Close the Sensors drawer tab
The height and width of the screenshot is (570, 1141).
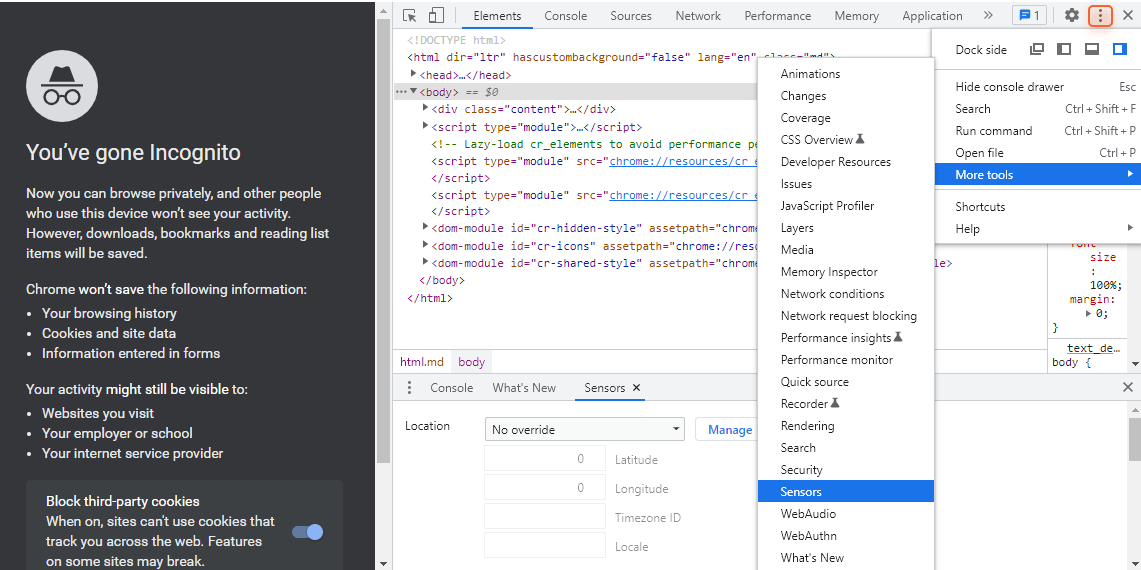[x=637, y=388]
